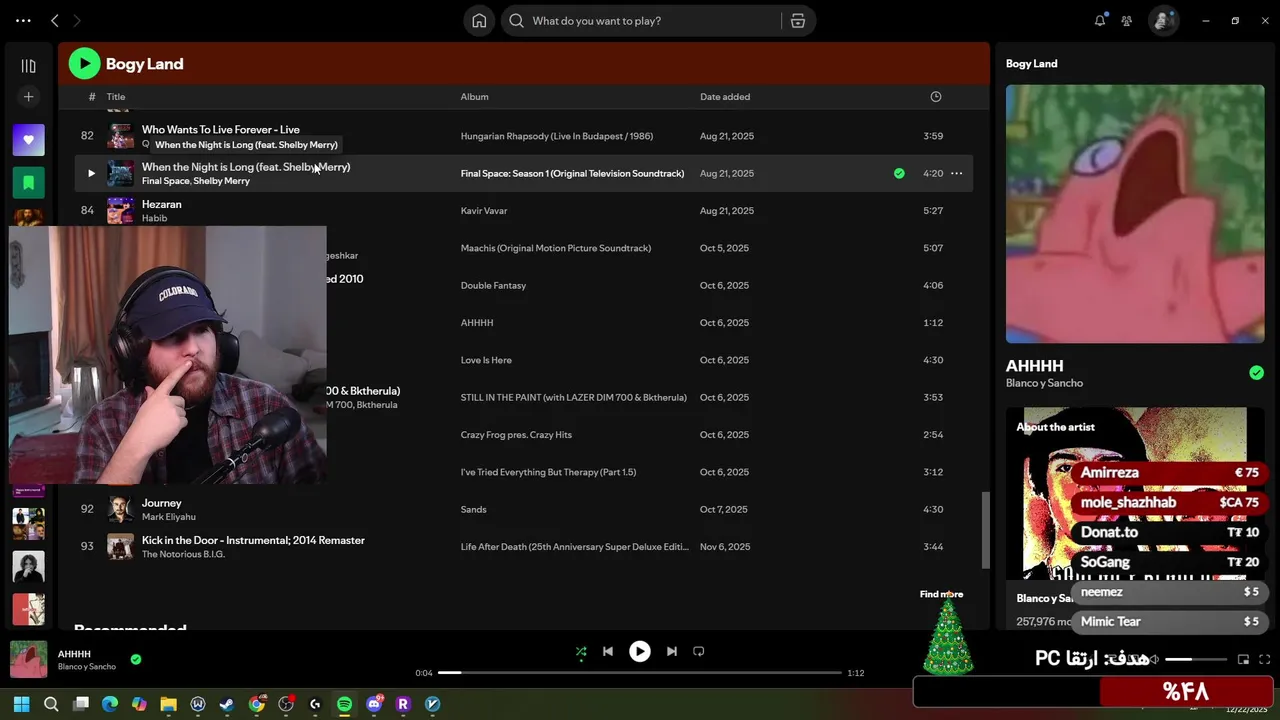Toggle green check on When the Night row
The width and height of the screenshot is (1280, 720).
pyautogui.click(x=899, y=173)
